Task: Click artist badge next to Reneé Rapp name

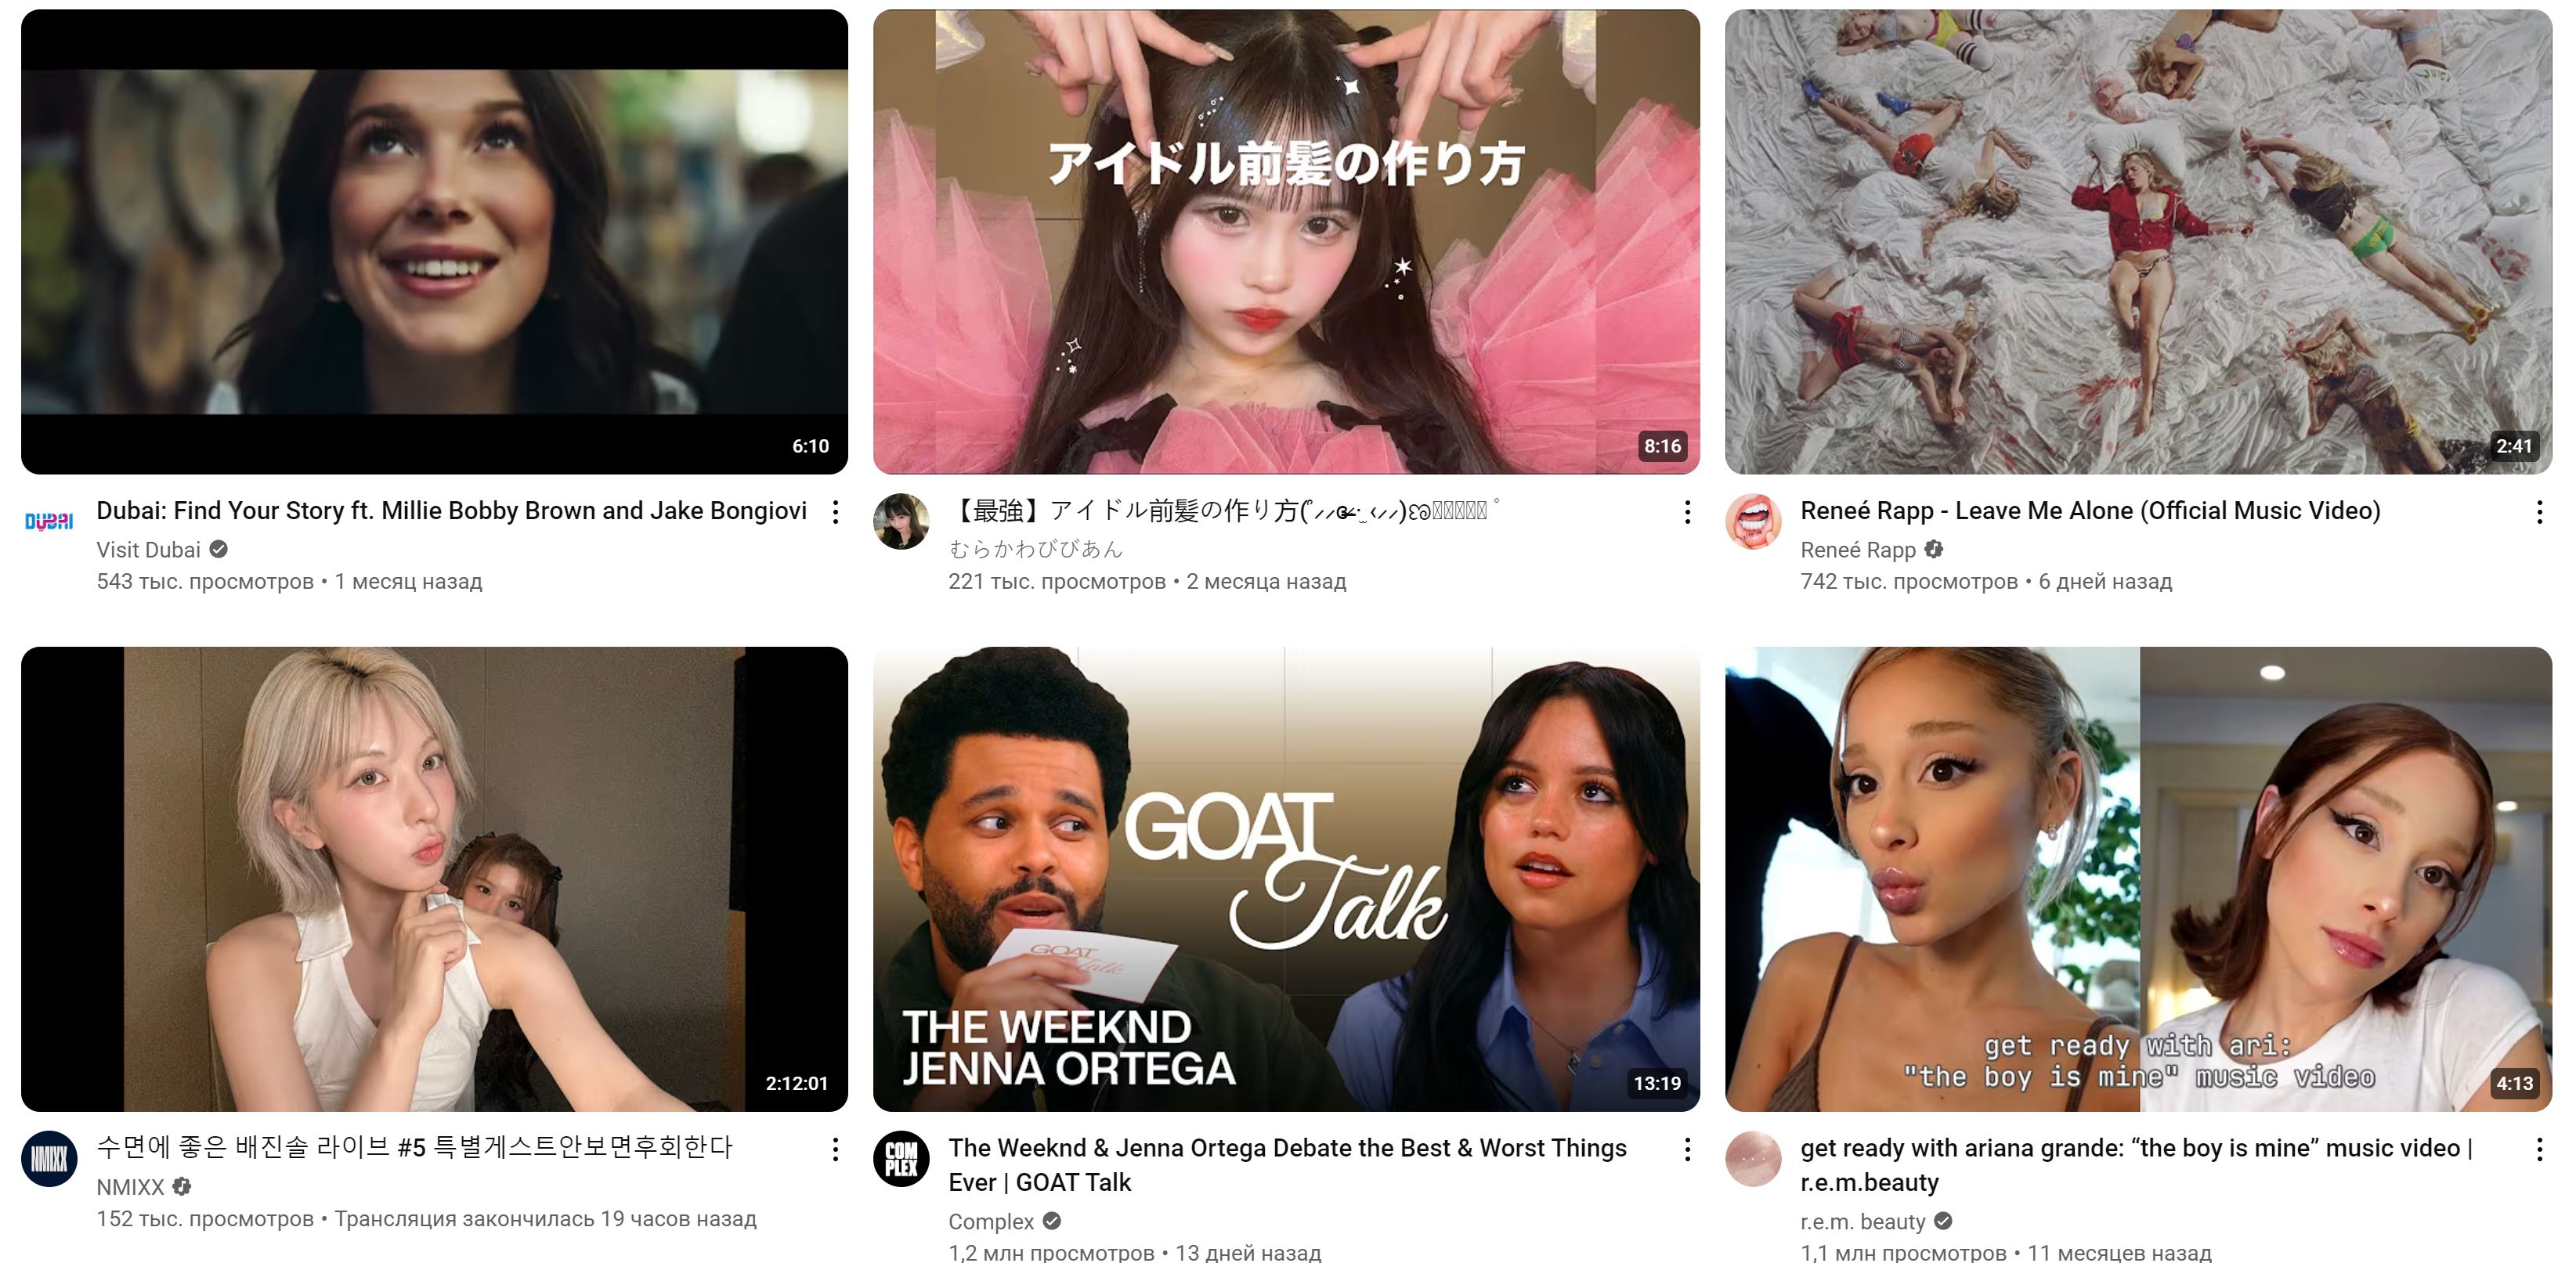Action: point(1934,549)
